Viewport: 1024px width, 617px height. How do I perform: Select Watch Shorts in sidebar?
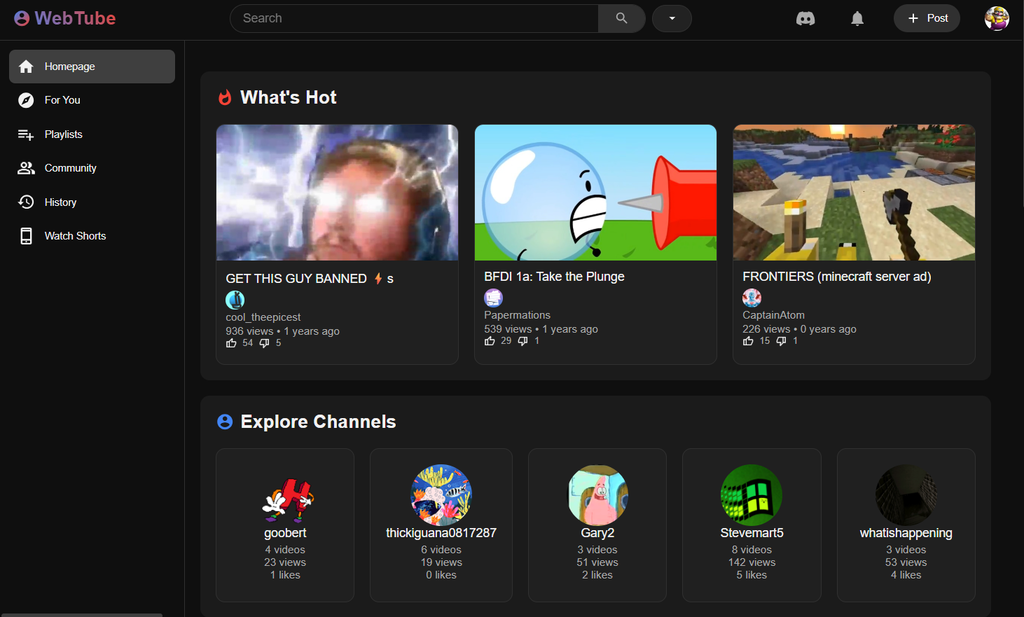74,236
